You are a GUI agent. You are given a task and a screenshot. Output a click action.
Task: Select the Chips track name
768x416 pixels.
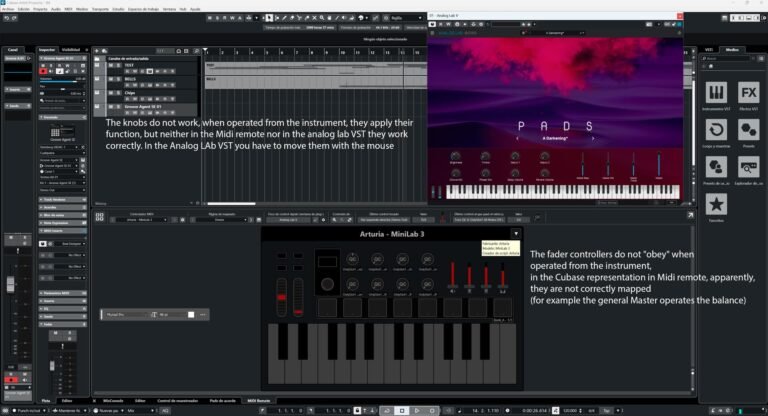pyautogui.click(x=130, y=93)
